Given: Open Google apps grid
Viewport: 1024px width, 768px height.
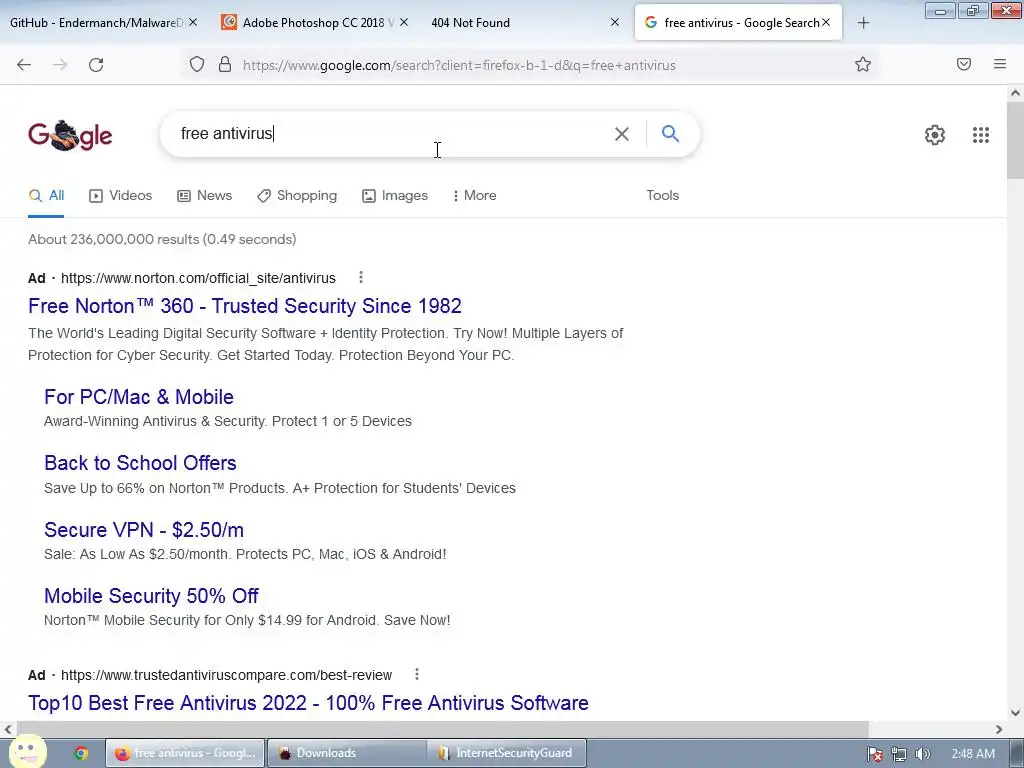Looking at the screenshot, I should pyautogui.click(x=981, y=135).
